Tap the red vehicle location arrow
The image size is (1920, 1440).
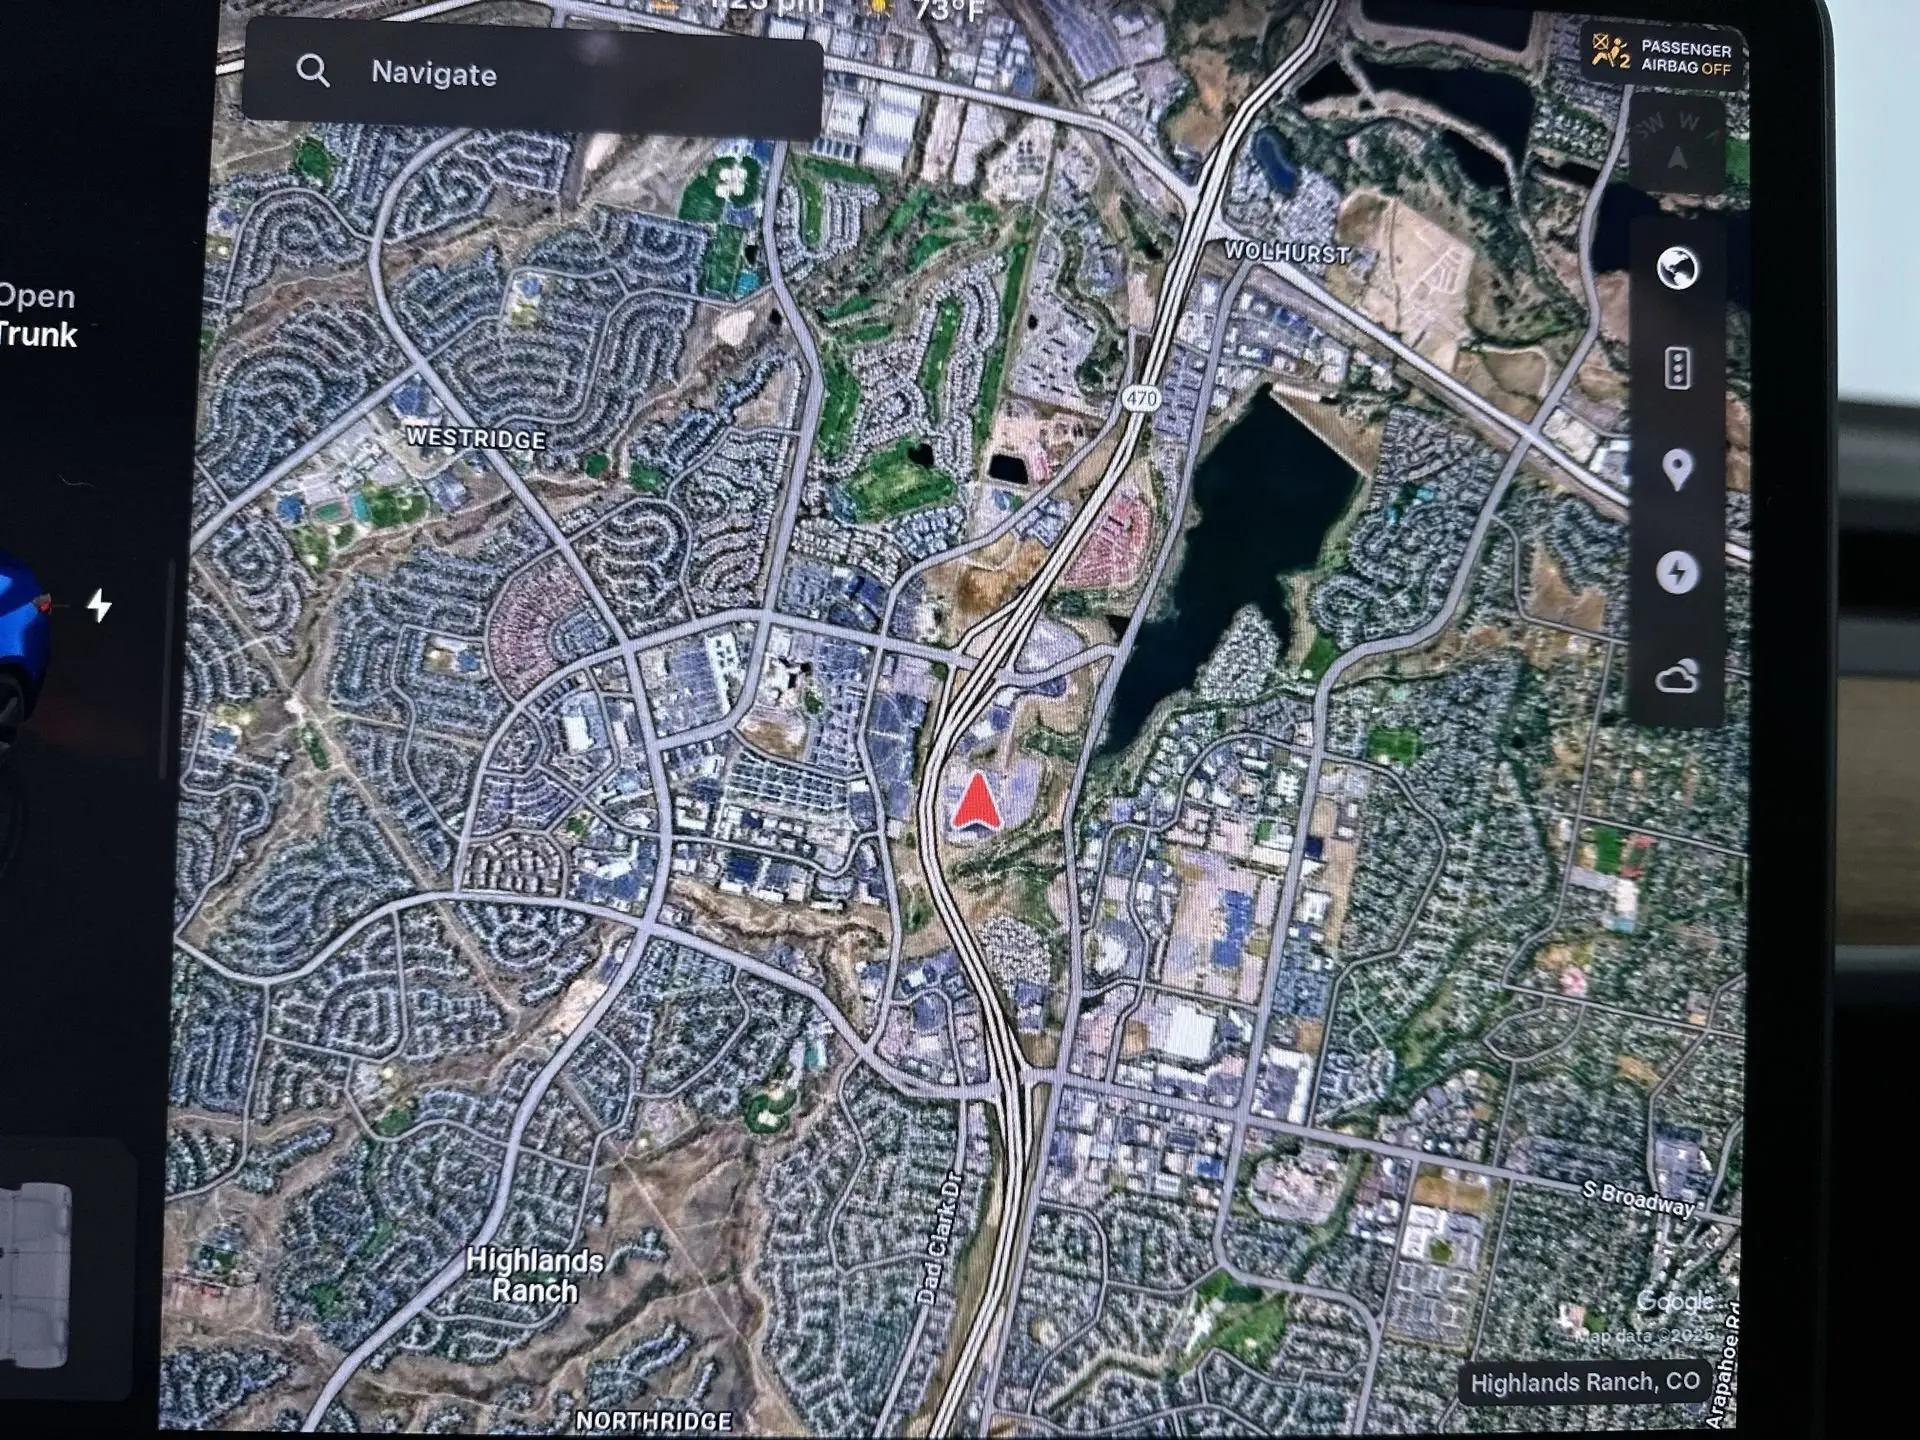(x=975, y=803)
